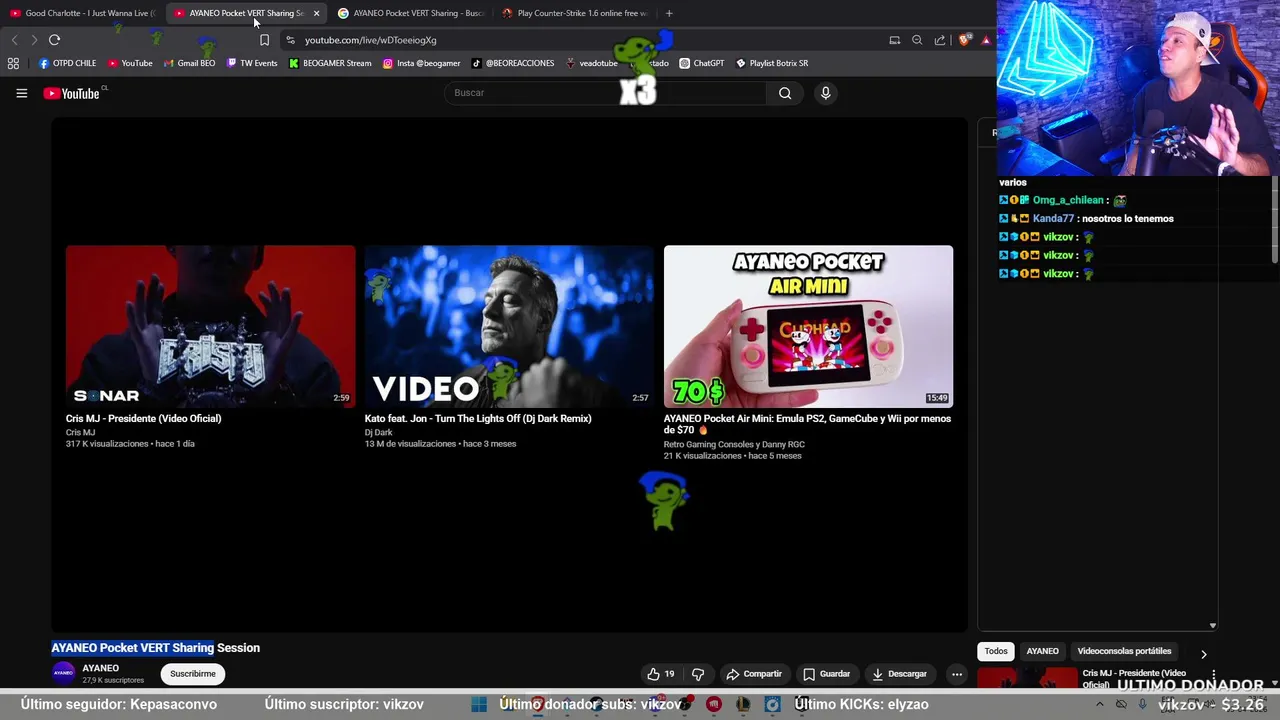Click the AYANEO channel avatar
Screen dimensions: 1280x720
coord(63,673)
